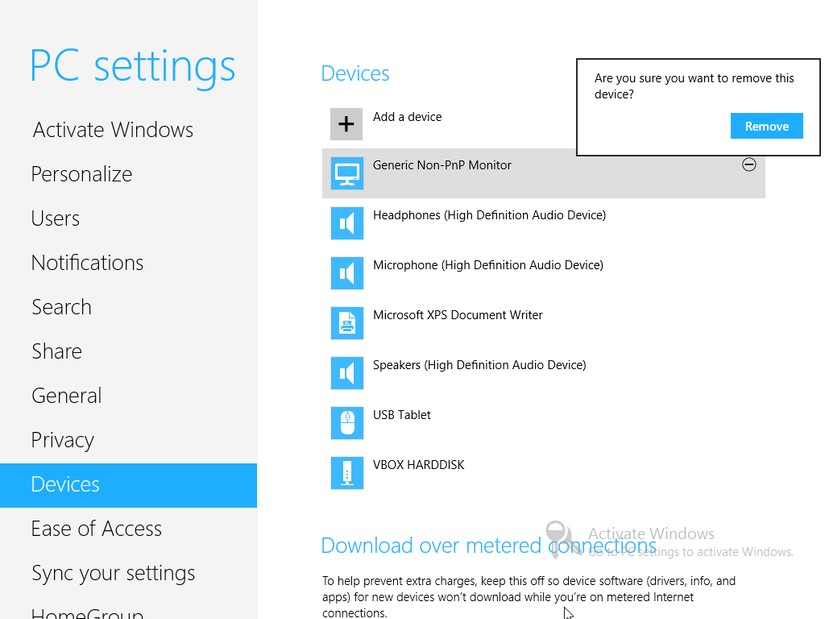Go to Users settings
This screenshot has height=619, width=825.
coord(55,218)
